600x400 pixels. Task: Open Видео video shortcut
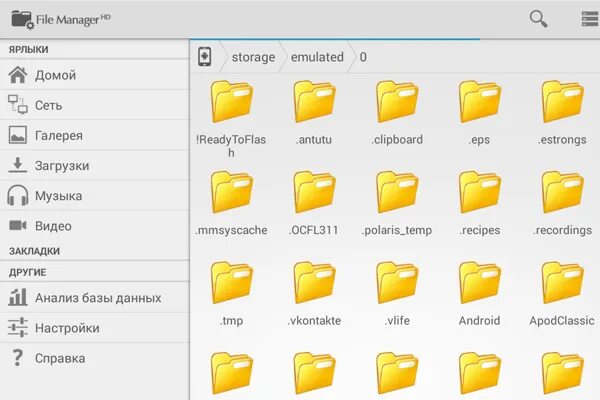coord(95,226)
